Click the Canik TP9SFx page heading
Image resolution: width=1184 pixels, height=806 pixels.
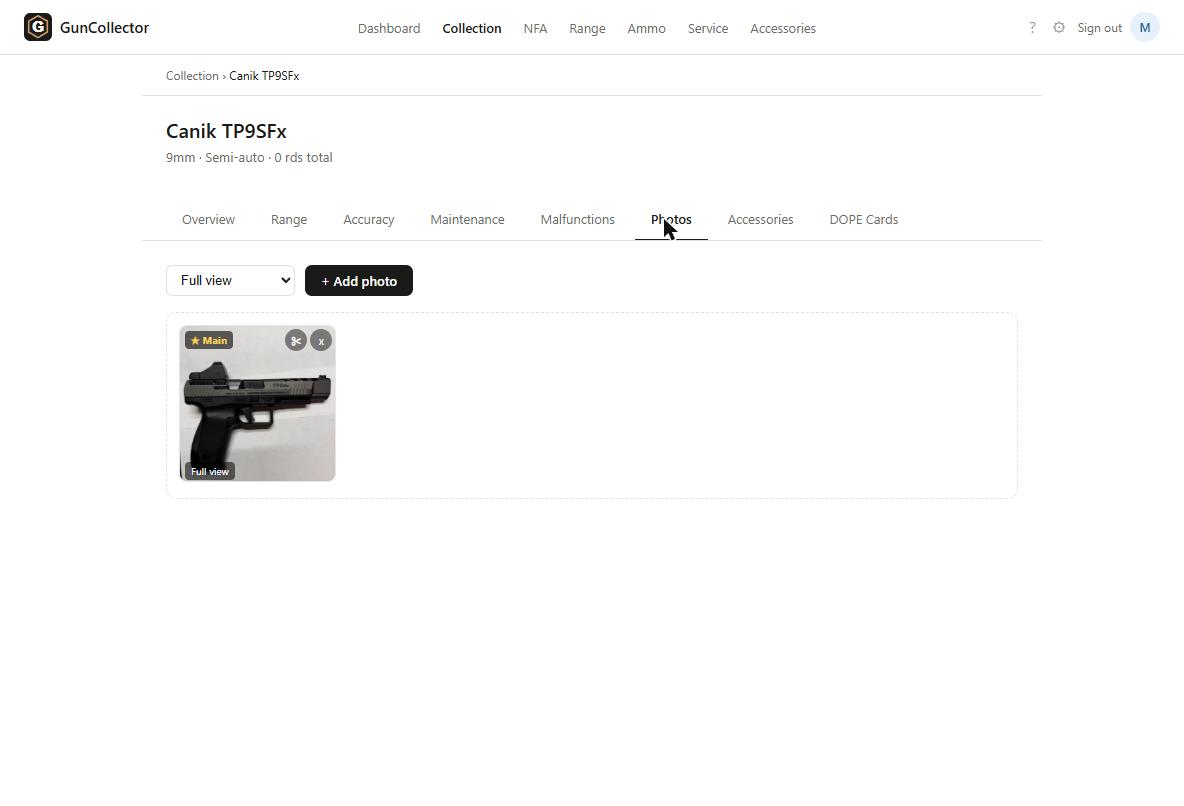227,131
